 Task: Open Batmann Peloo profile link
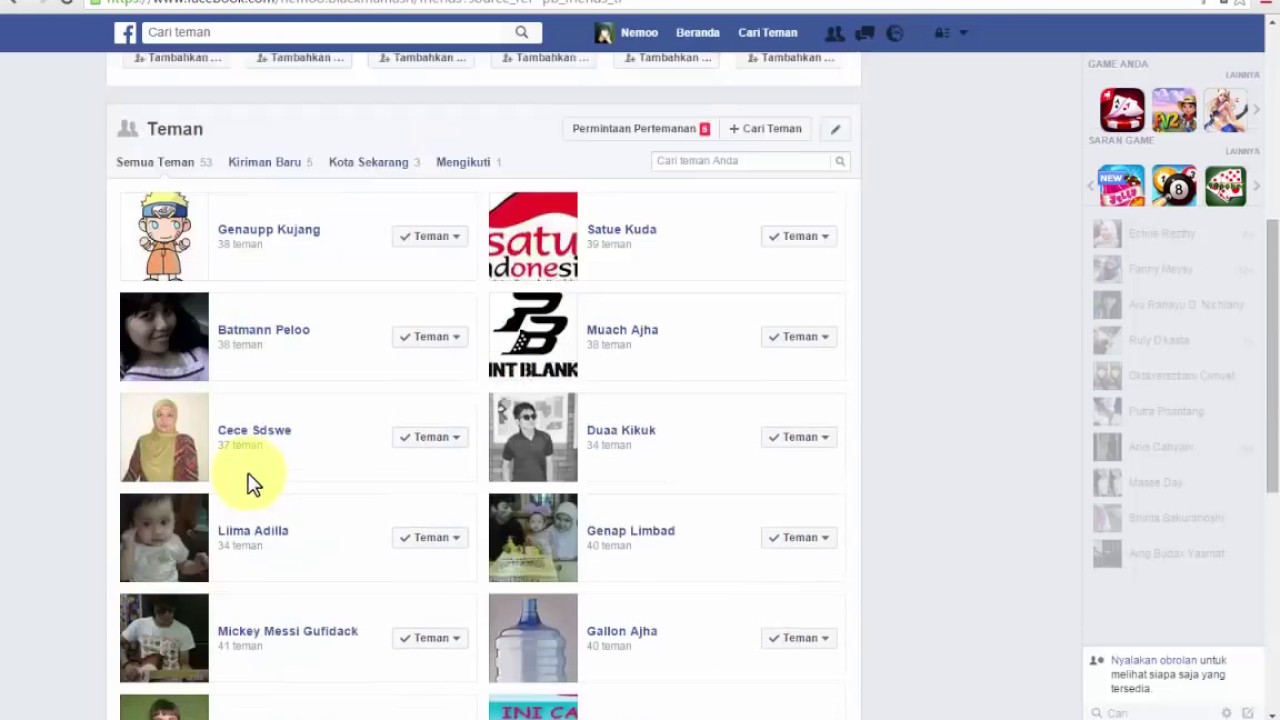click(x=264, y=330)
